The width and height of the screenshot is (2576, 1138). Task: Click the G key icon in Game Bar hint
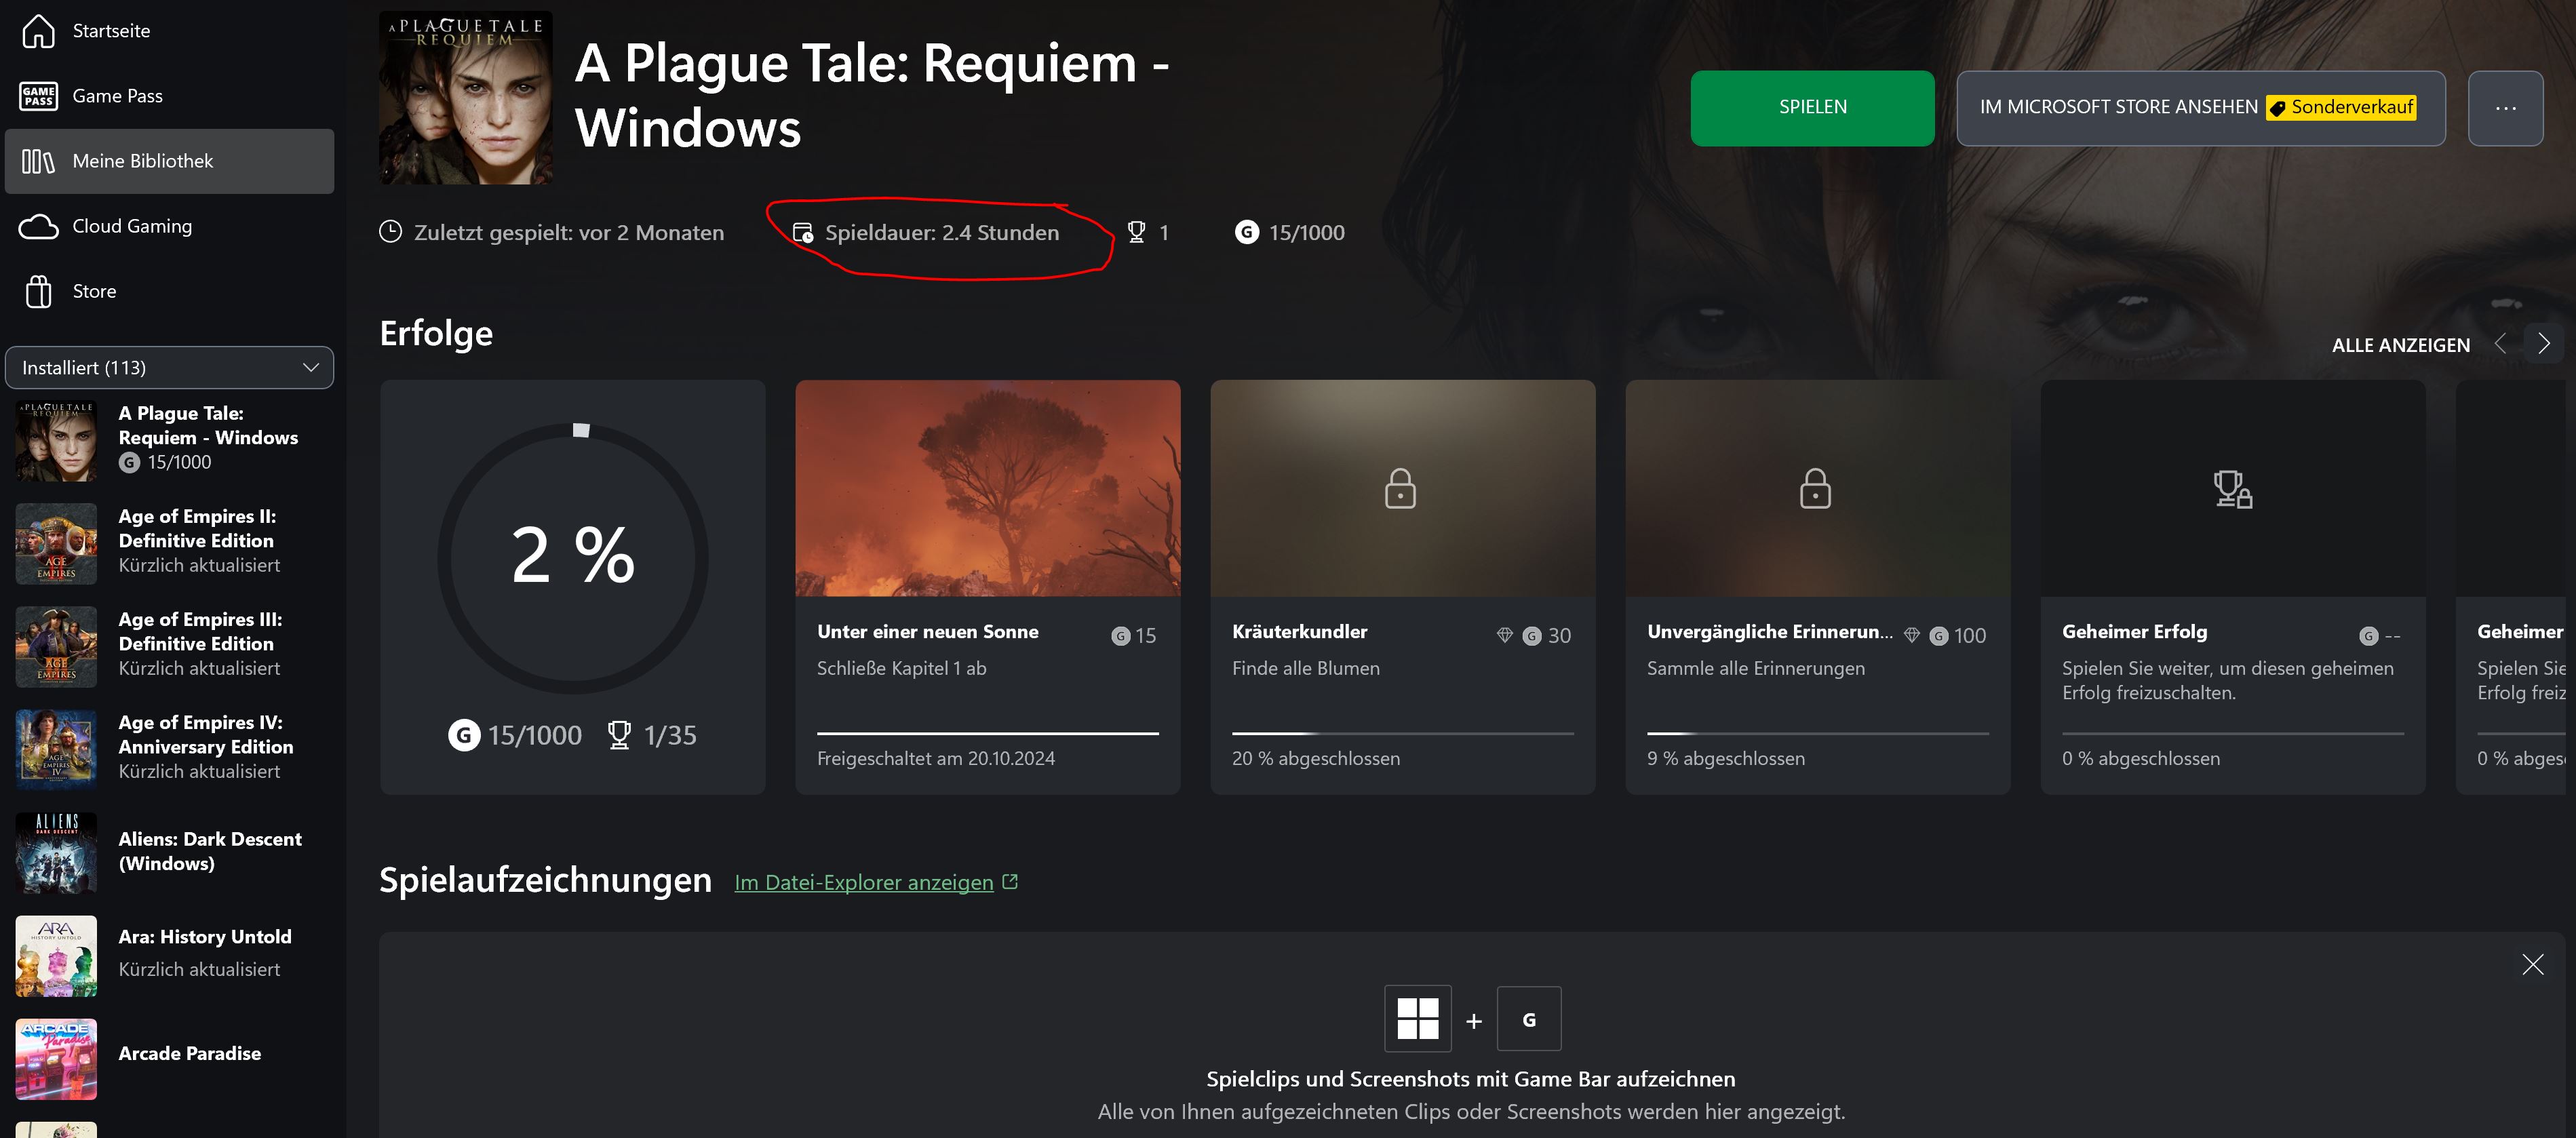tap(1528, 1019)
